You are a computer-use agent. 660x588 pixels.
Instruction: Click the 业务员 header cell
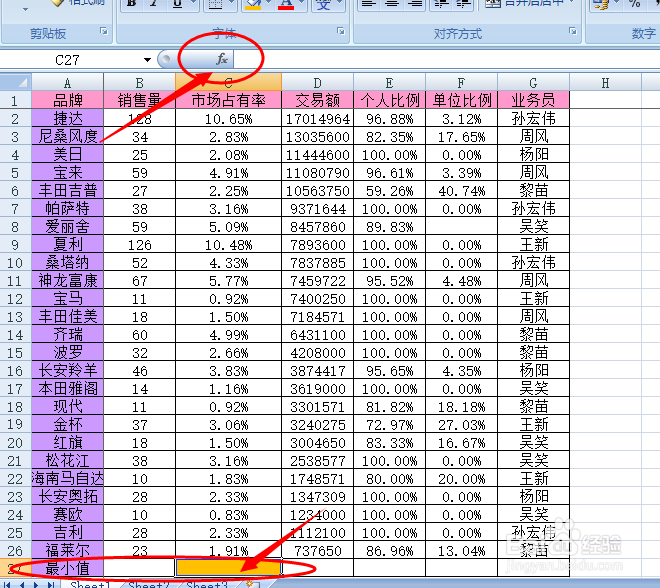pyautogui.click(x=533, y=100)
